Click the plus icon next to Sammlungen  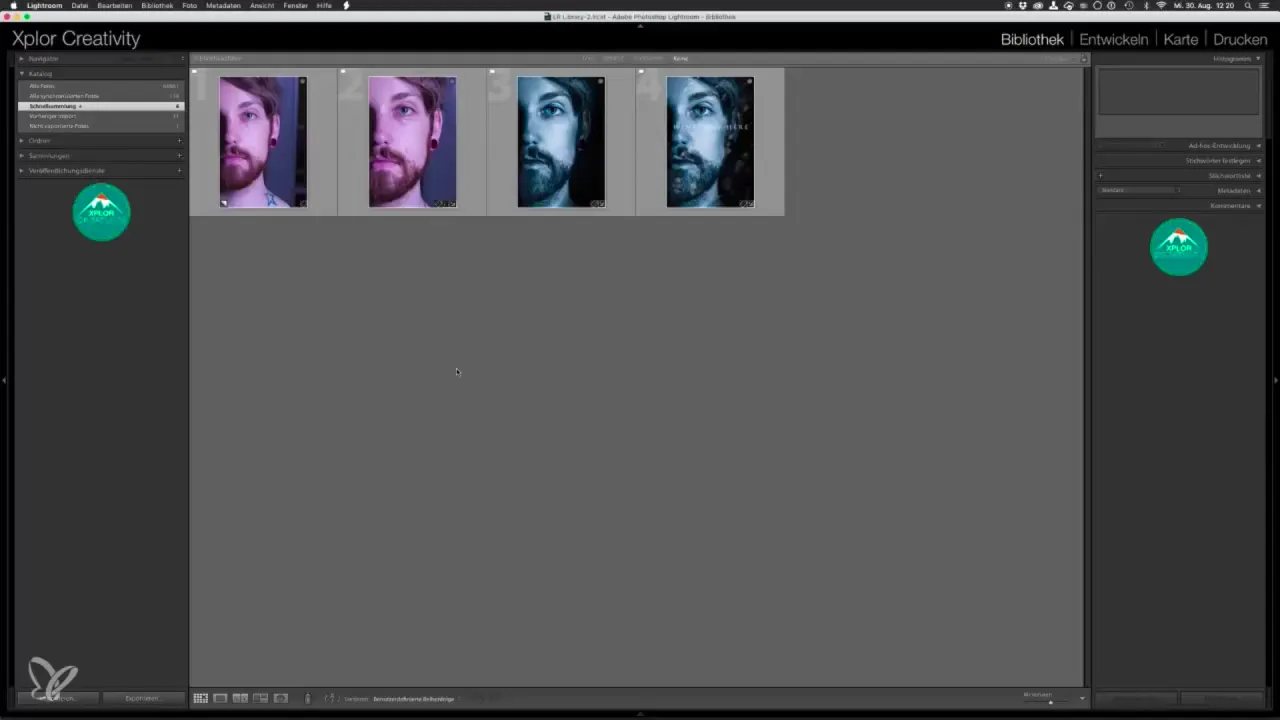pyautogui.click(x=179, y=156)
